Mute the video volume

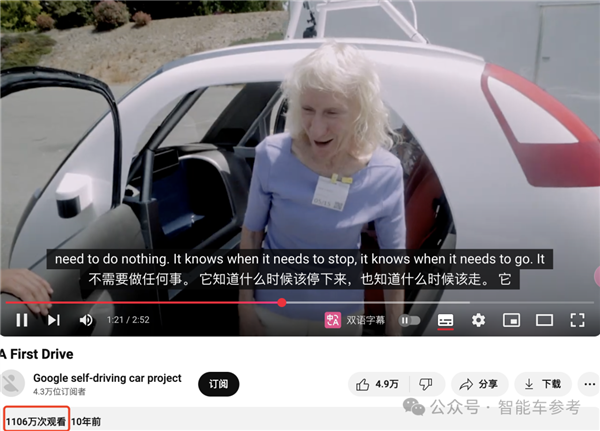(86, 320)
